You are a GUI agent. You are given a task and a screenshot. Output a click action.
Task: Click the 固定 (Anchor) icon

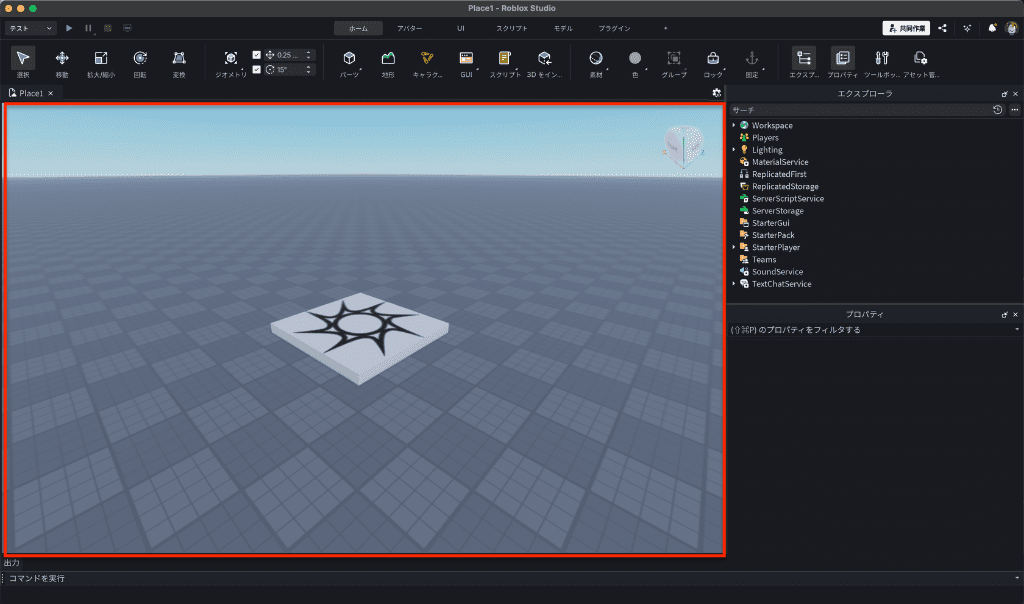pos(751,59)
